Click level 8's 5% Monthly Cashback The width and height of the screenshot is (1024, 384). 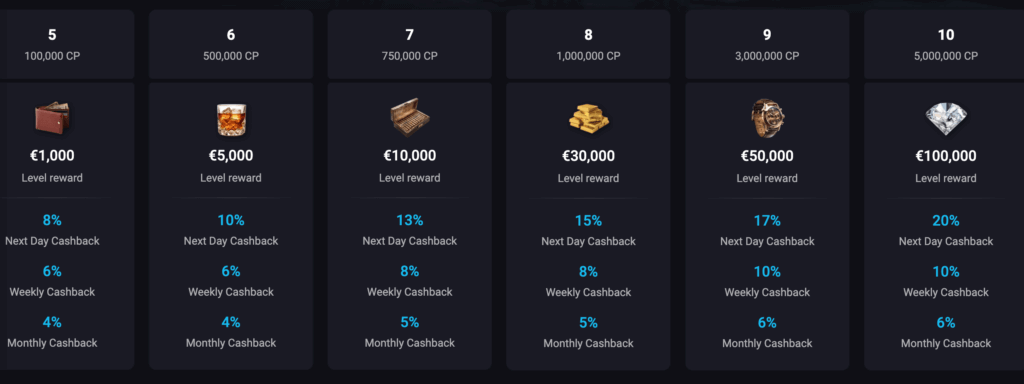coord(588,323)
